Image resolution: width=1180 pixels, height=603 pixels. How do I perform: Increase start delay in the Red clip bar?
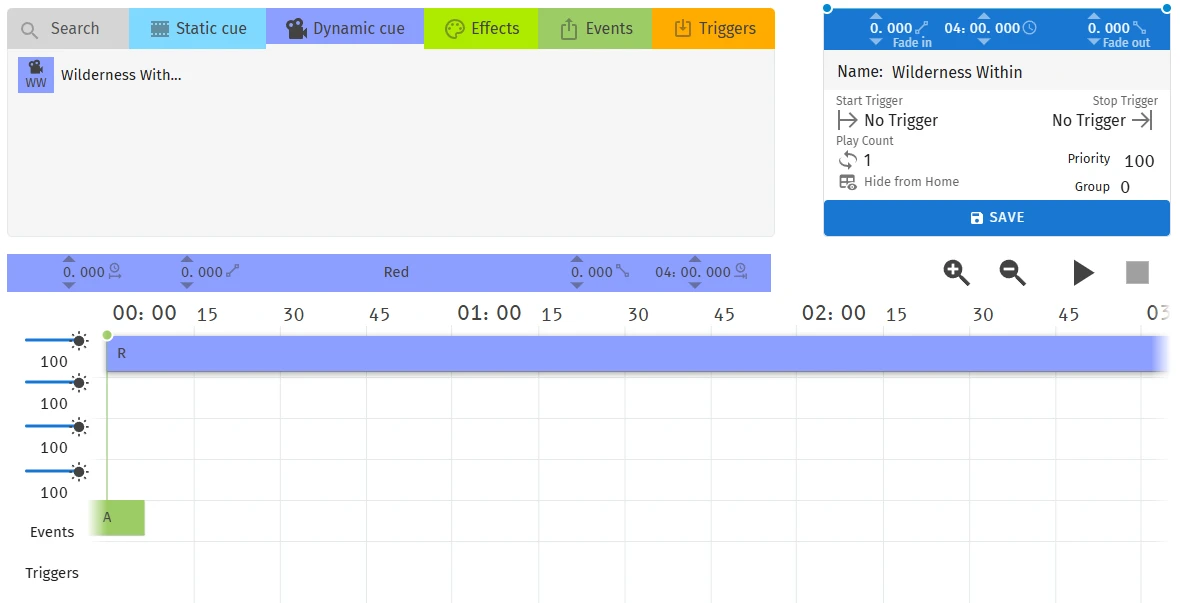click(x=68, y=259)
